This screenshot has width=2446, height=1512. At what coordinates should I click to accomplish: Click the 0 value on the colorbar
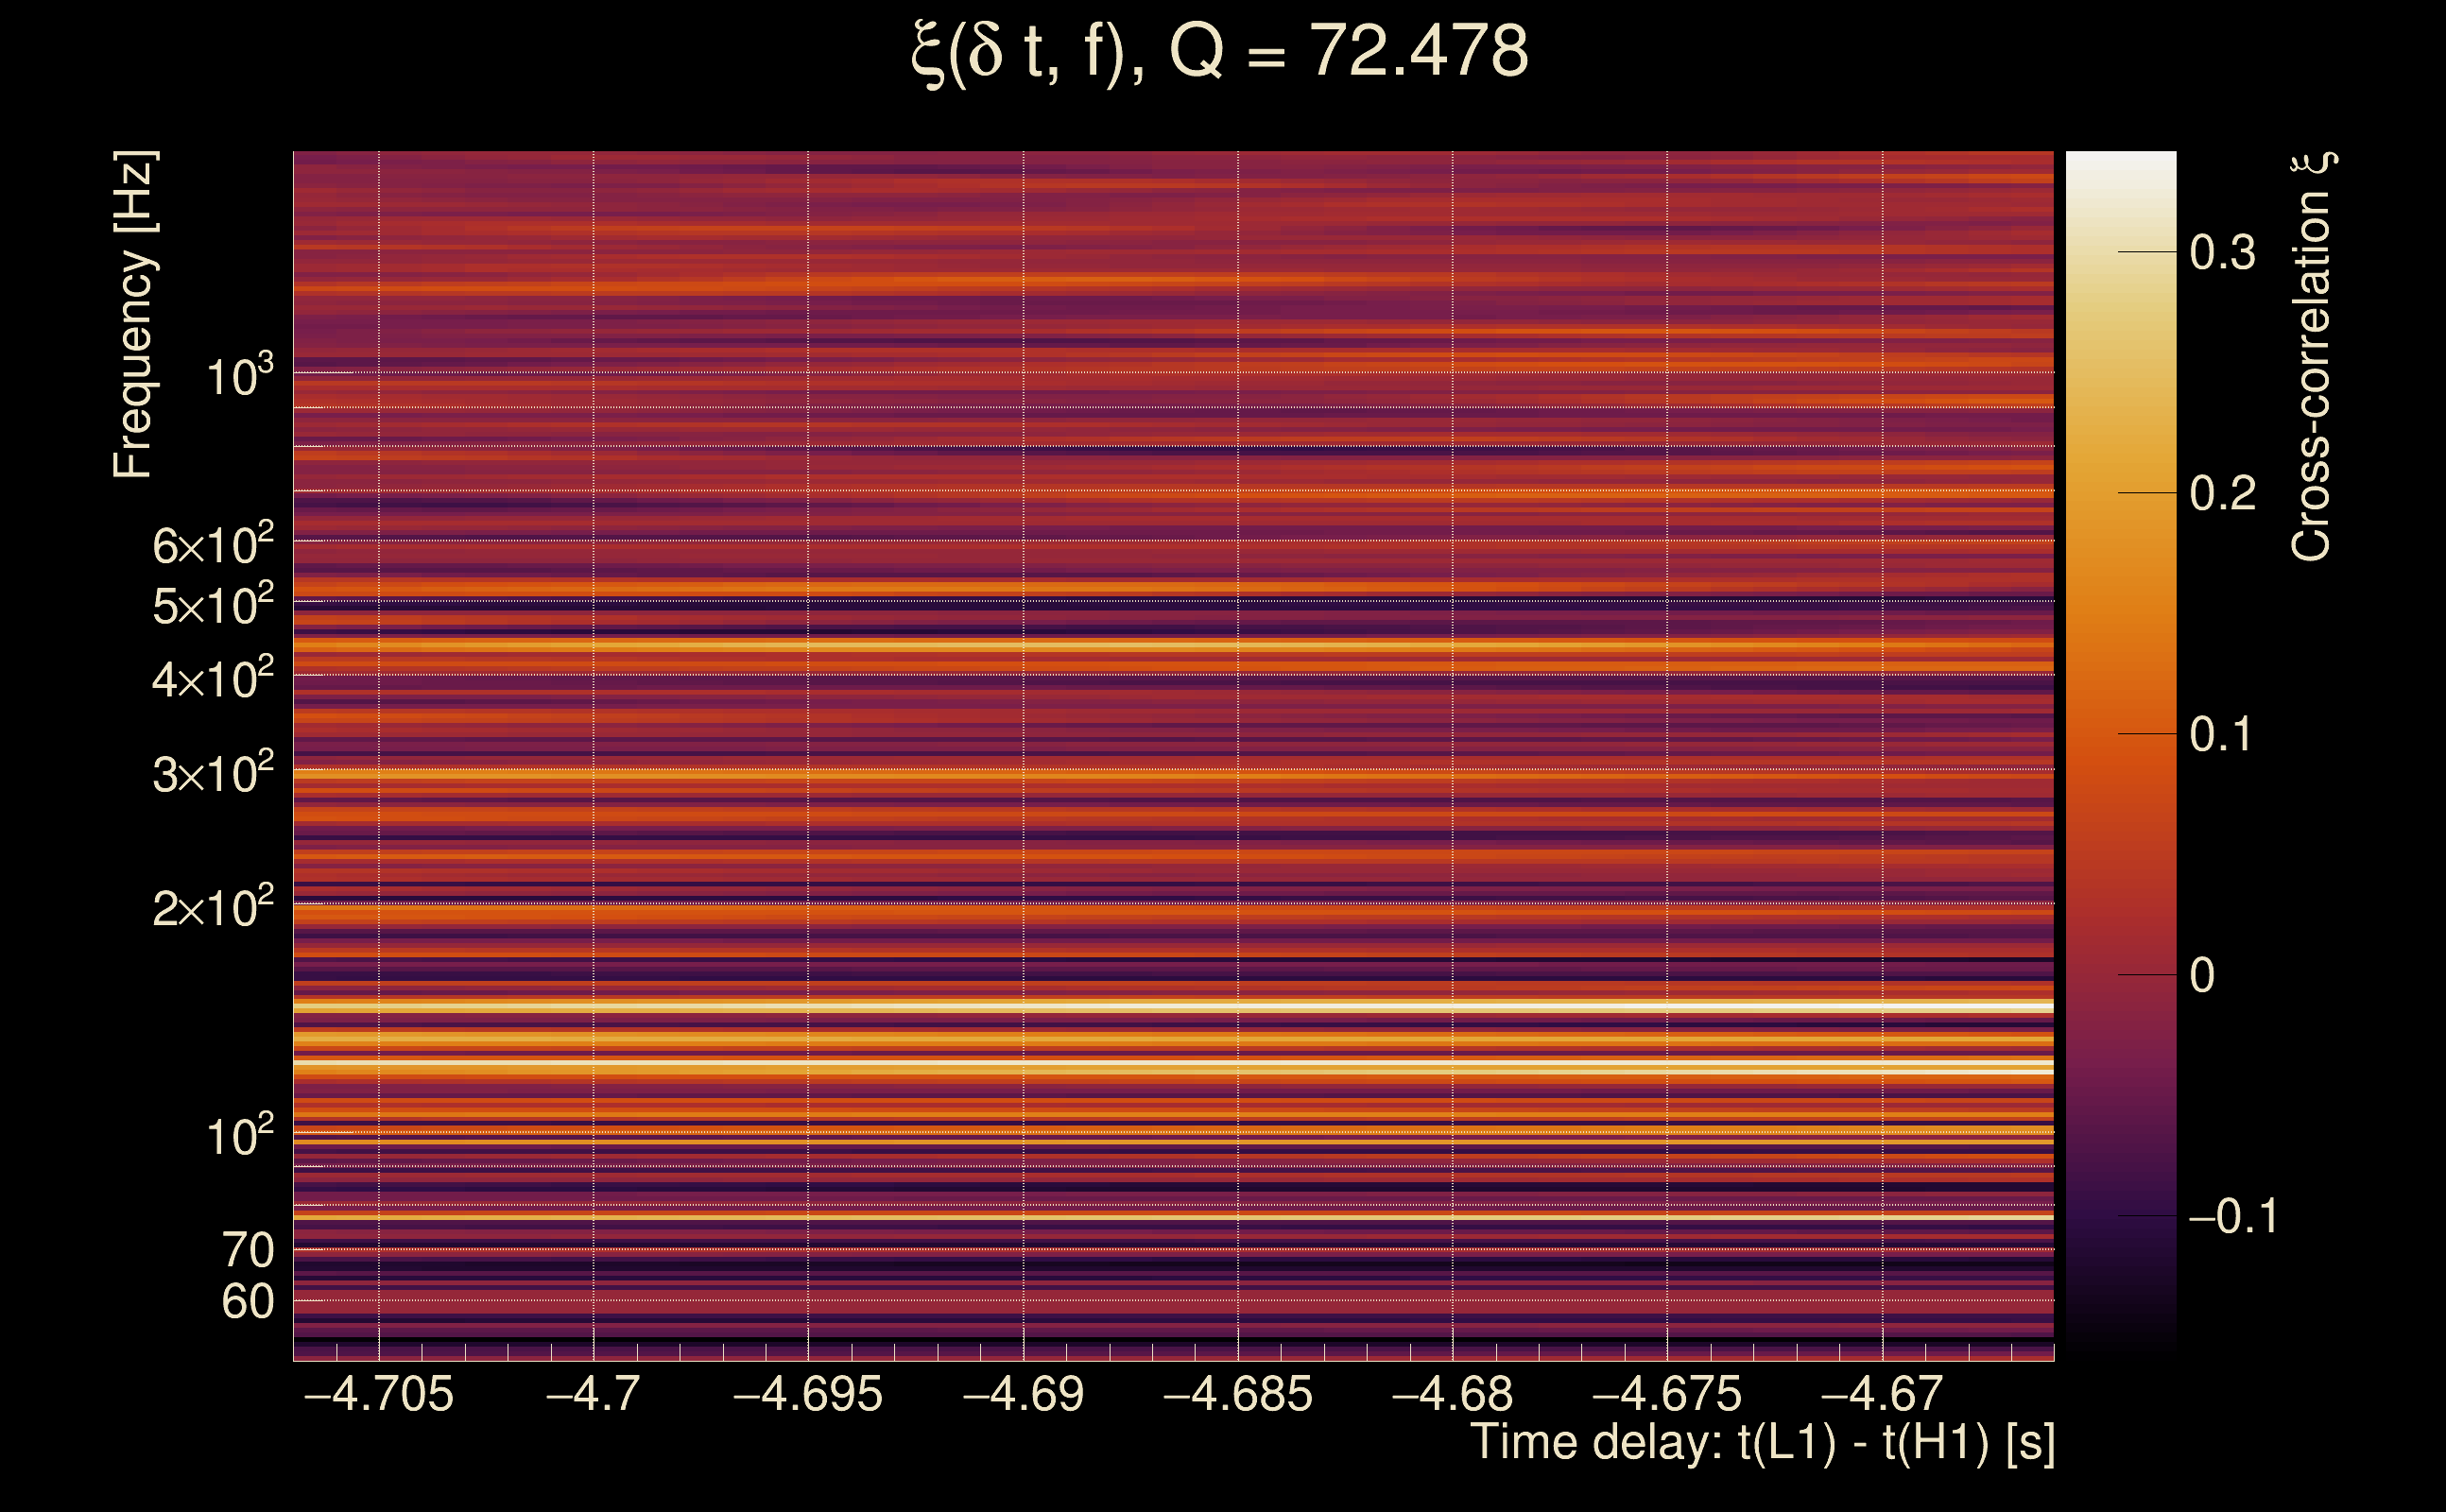click(2202, 975)
